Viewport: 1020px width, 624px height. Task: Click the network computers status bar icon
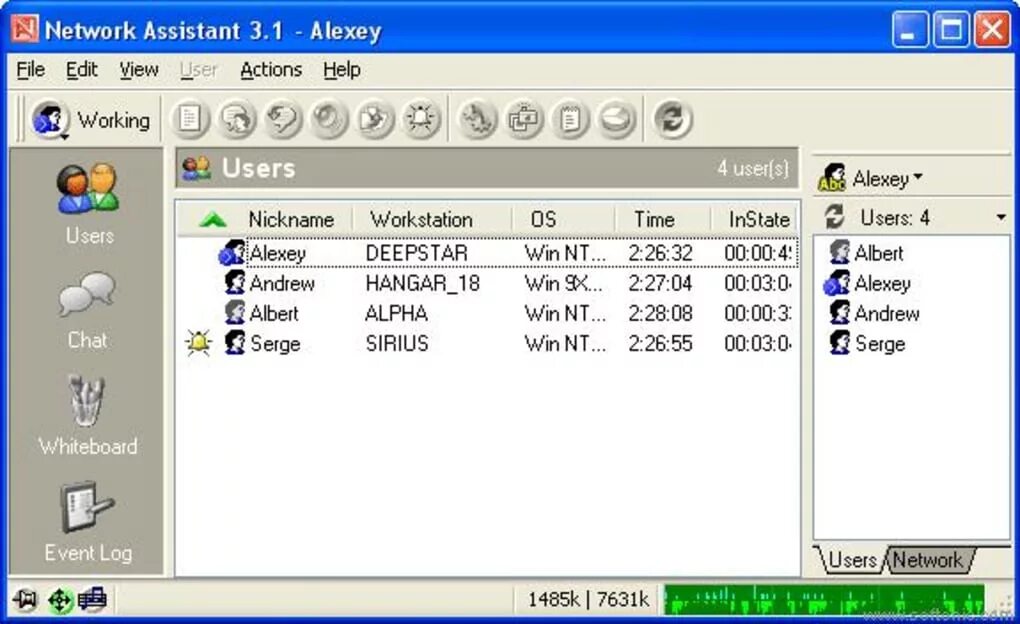[92, 599]
